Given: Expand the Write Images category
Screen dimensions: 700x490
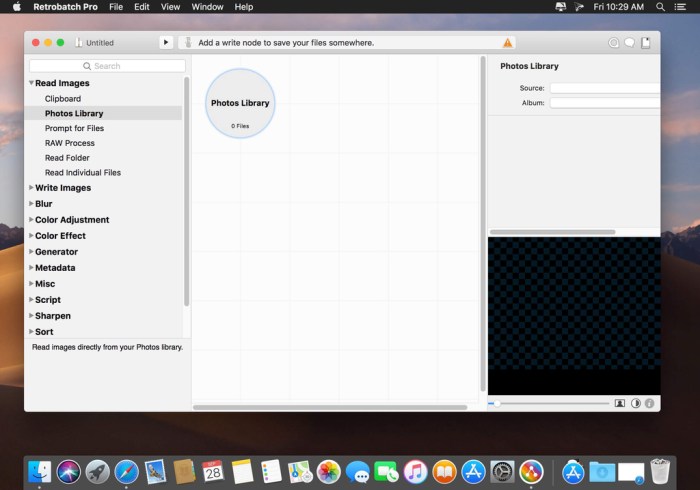Looking at the screenshot, I should [x=31, y=188].
